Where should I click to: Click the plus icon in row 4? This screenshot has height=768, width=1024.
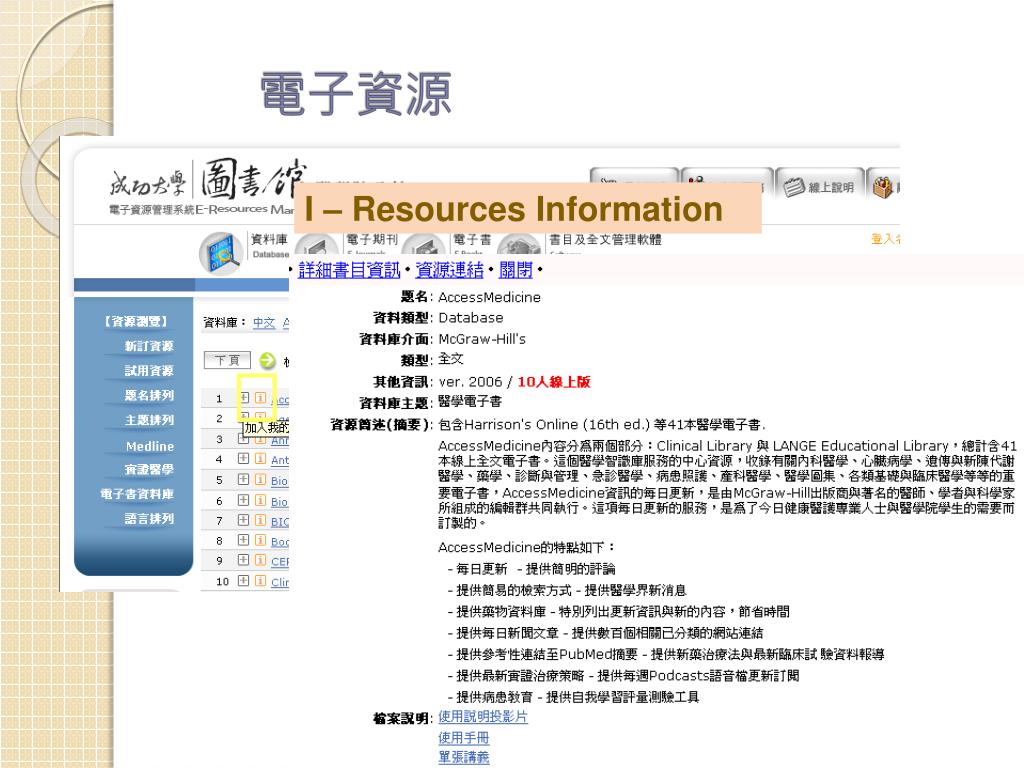[244, 458]
